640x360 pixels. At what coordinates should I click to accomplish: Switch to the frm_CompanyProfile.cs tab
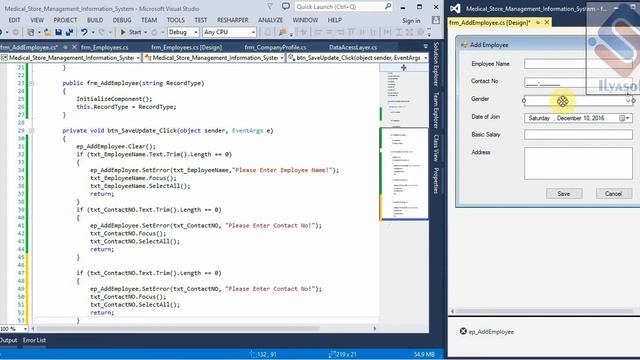tap(275, 47)
